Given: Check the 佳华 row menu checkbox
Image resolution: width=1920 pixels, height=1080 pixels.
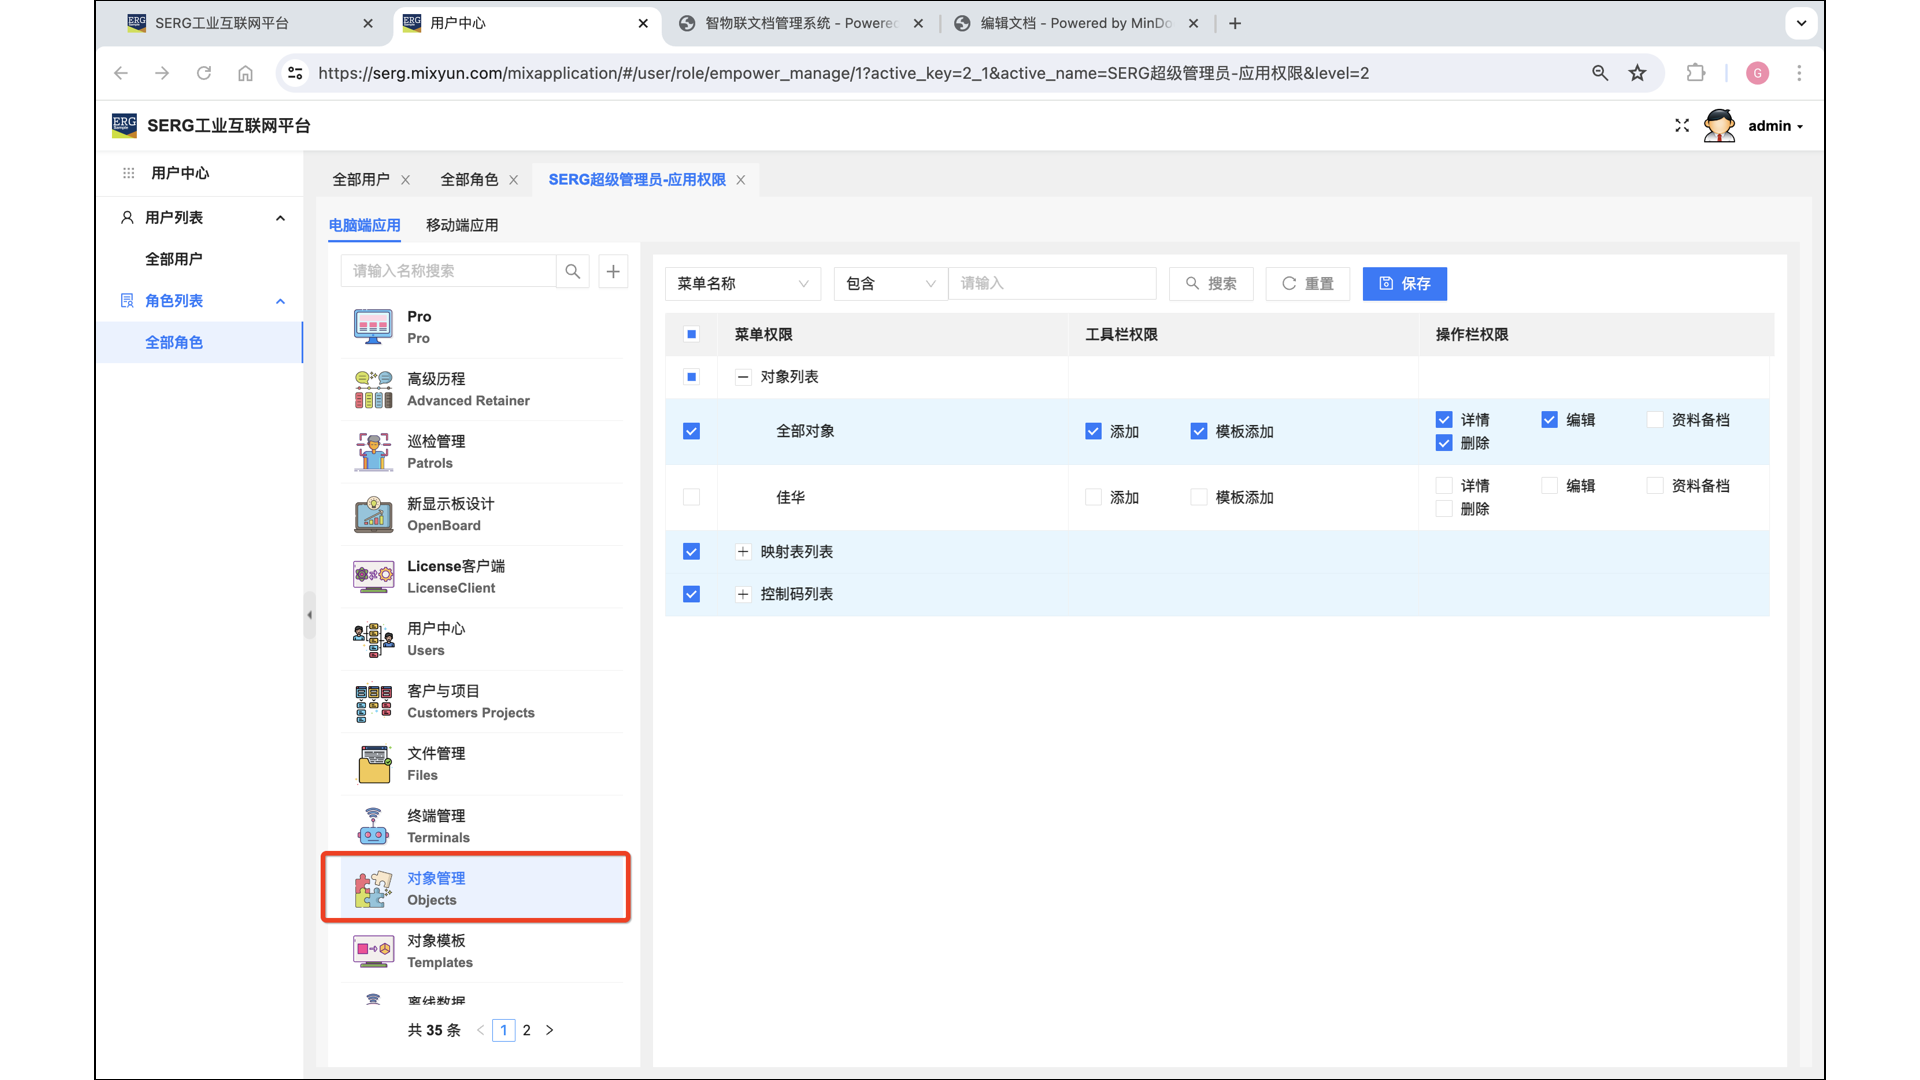Looking at the screenshot, I should click(x=691, y=497).
